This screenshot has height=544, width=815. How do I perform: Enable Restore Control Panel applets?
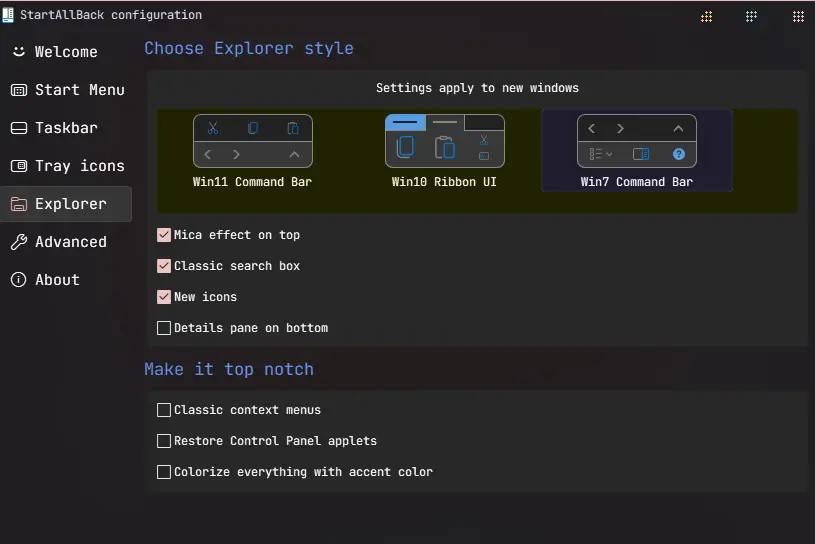(x=164, y=441)
